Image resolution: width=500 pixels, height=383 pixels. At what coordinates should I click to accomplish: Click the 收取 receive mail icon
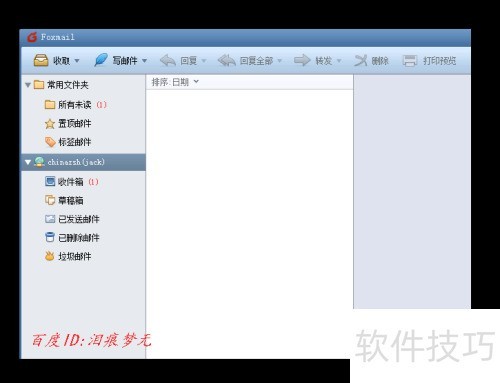41,60
